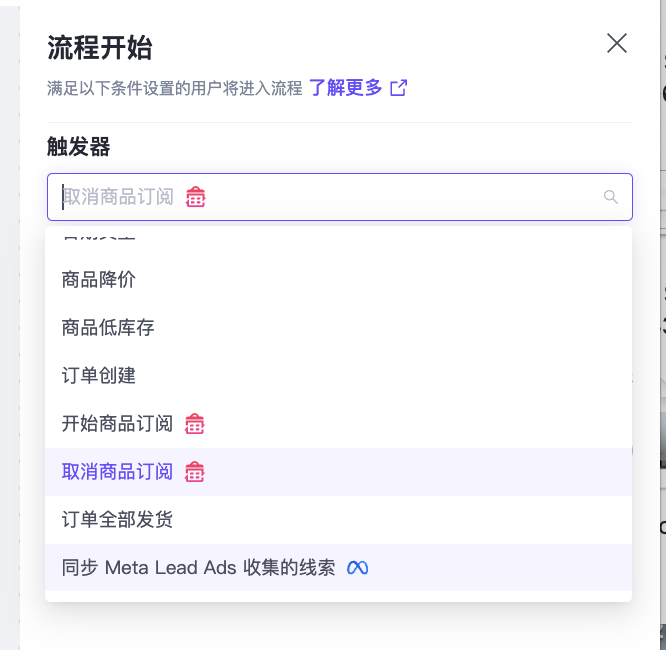Click the external link icon beside 了解更多
Image resolution: width=666 pixels, height=650 pixels.
(398, 88)
